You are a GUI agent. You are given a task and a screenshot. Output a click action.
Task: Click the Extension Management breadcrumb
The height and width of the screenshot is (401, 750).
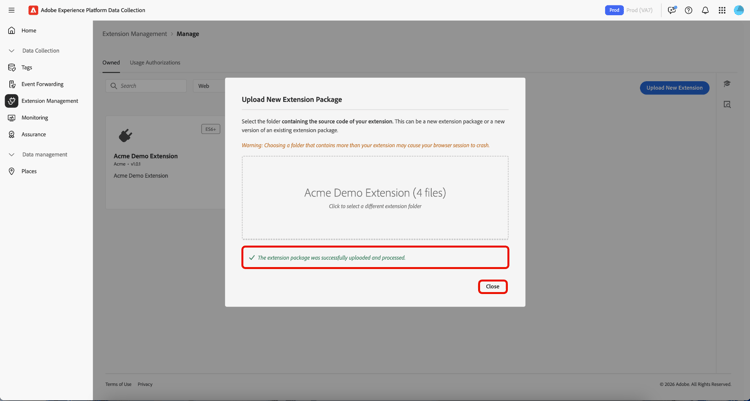[x=134, y=34]
